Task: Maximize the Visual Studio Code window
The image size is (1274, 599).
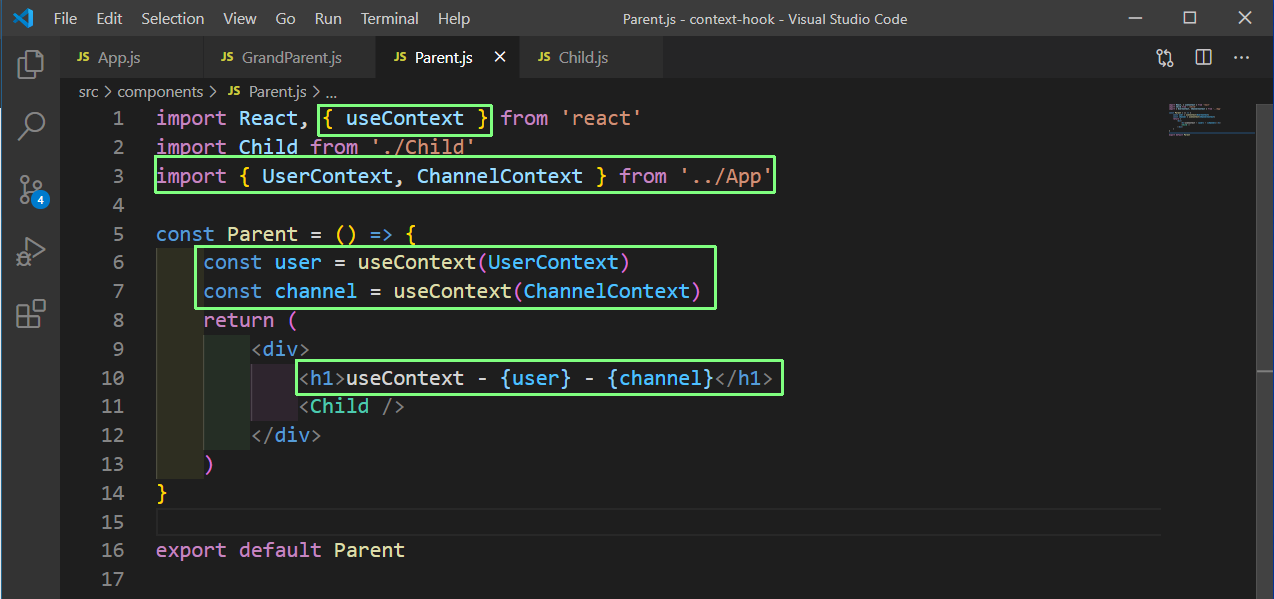Action: (1189, 18)
